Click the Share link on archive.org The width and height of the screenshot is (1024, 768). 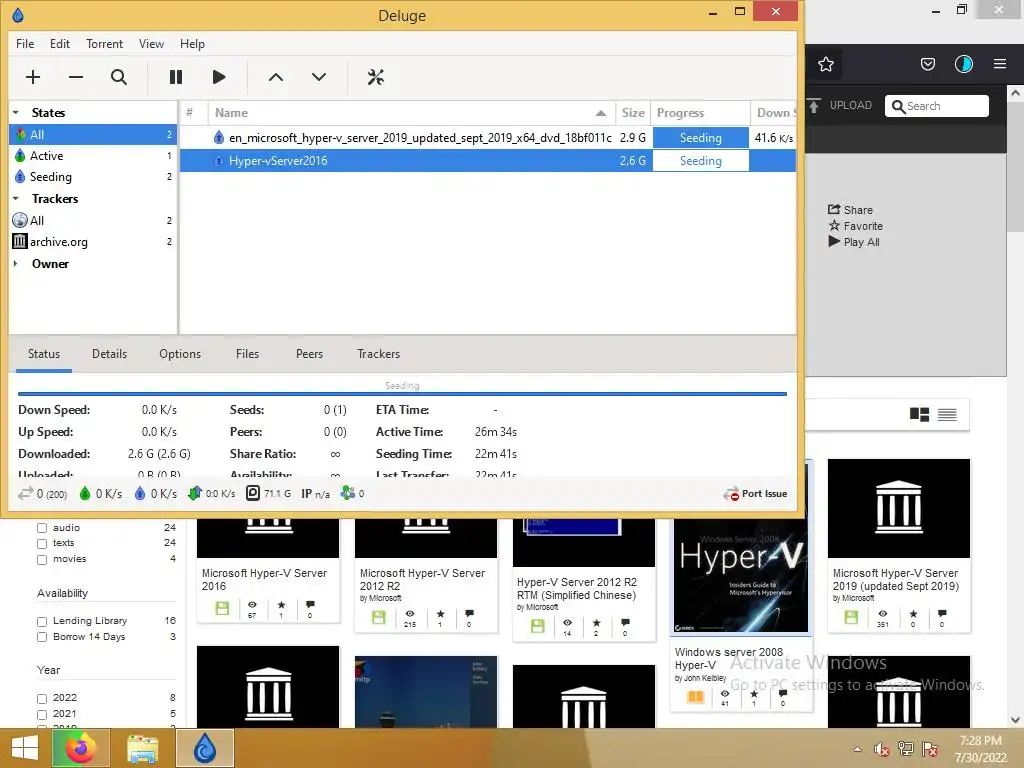(850, 210)
